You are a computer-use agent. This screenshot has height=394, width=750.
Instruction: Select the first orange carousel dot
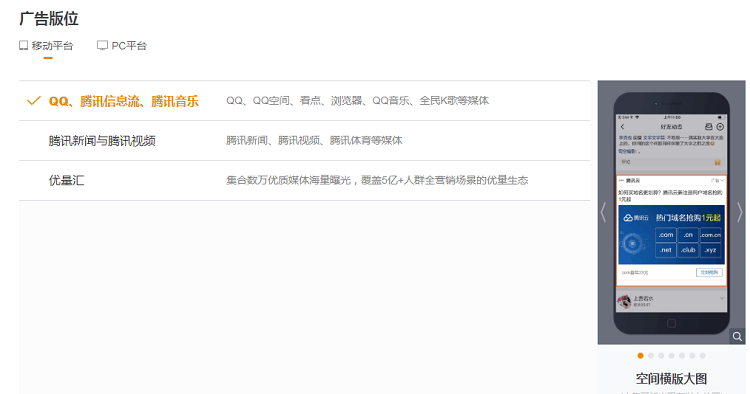[640, 355]
